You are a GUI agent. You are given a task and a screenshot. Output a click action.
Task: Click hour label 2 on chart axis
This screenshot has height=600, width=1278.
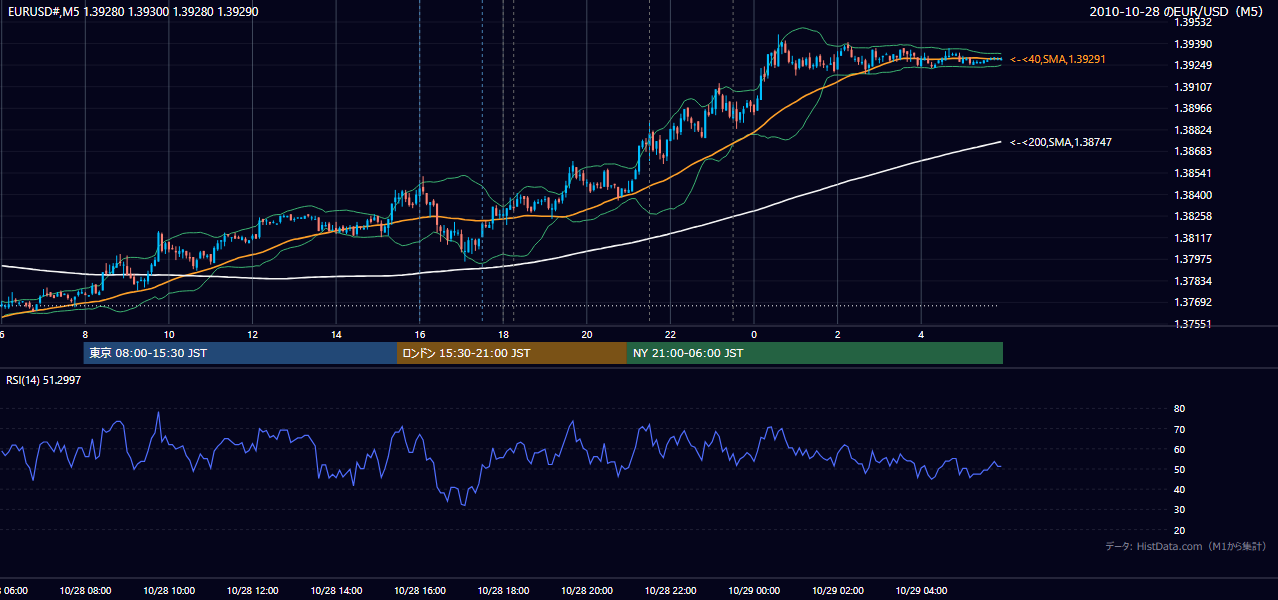click(838, 334)
